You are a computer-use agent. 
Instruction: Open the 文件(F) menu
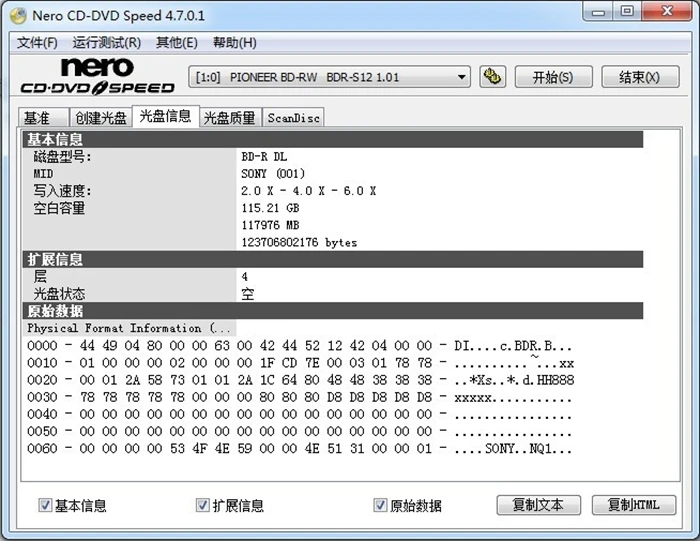coord(38,43)
